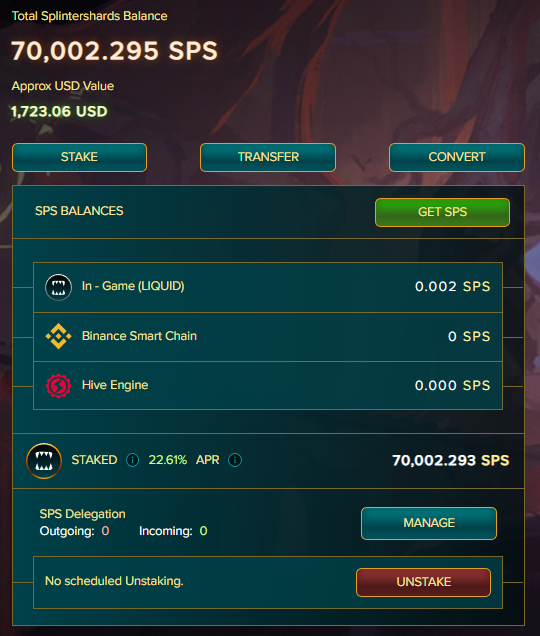Click the CONVERT button

coord(457,157)
